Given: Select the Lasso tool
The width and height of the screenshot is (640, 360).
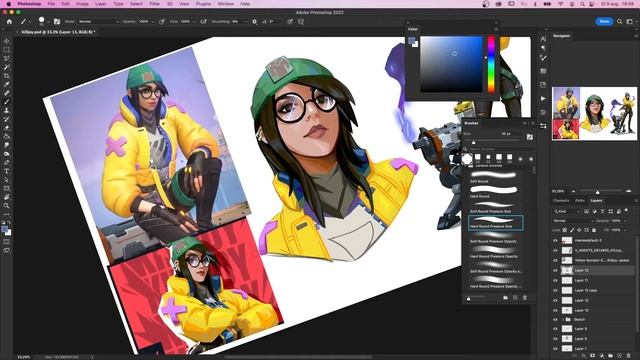Looking at the screenshot, I should [x=7, y=58].
